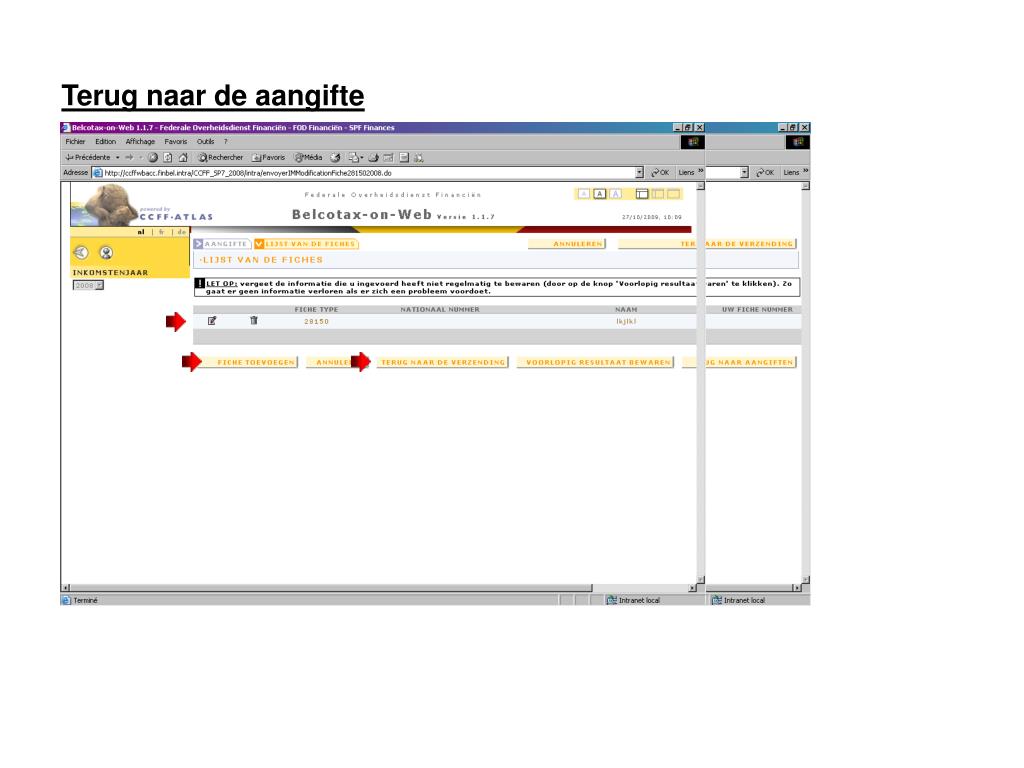This screenshot has width=1024, height=768.
Task: Edit the fiche 28150 with the pencil icon
Action: coord(212,321)
